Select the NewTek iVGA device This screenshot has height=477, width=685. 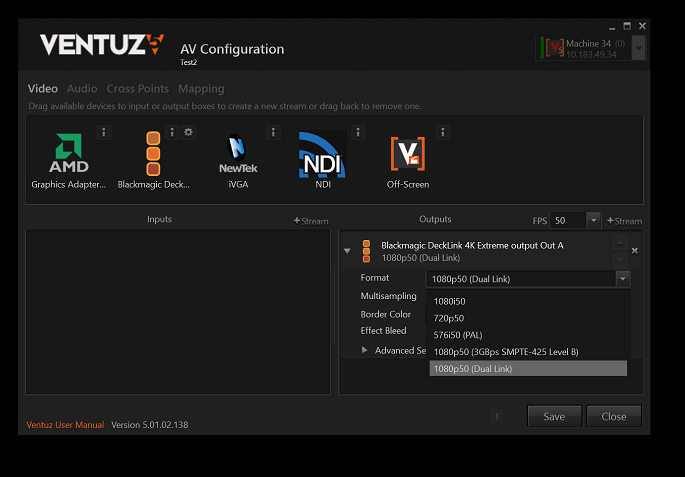coord(237,154)
